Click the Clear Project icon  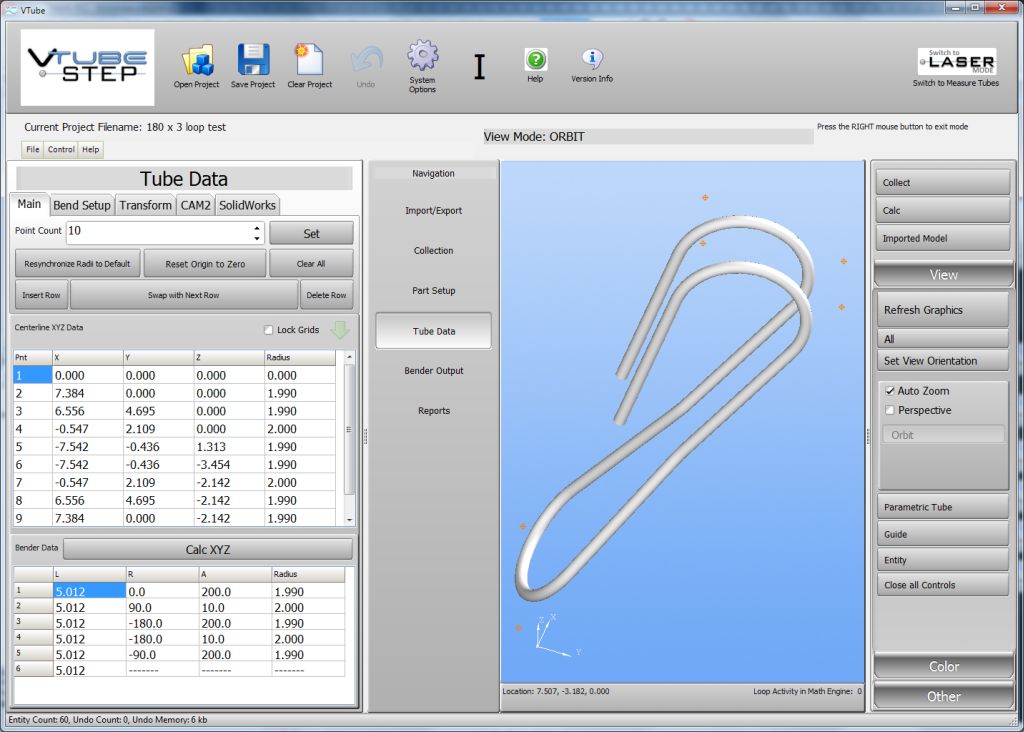point(309,60)
